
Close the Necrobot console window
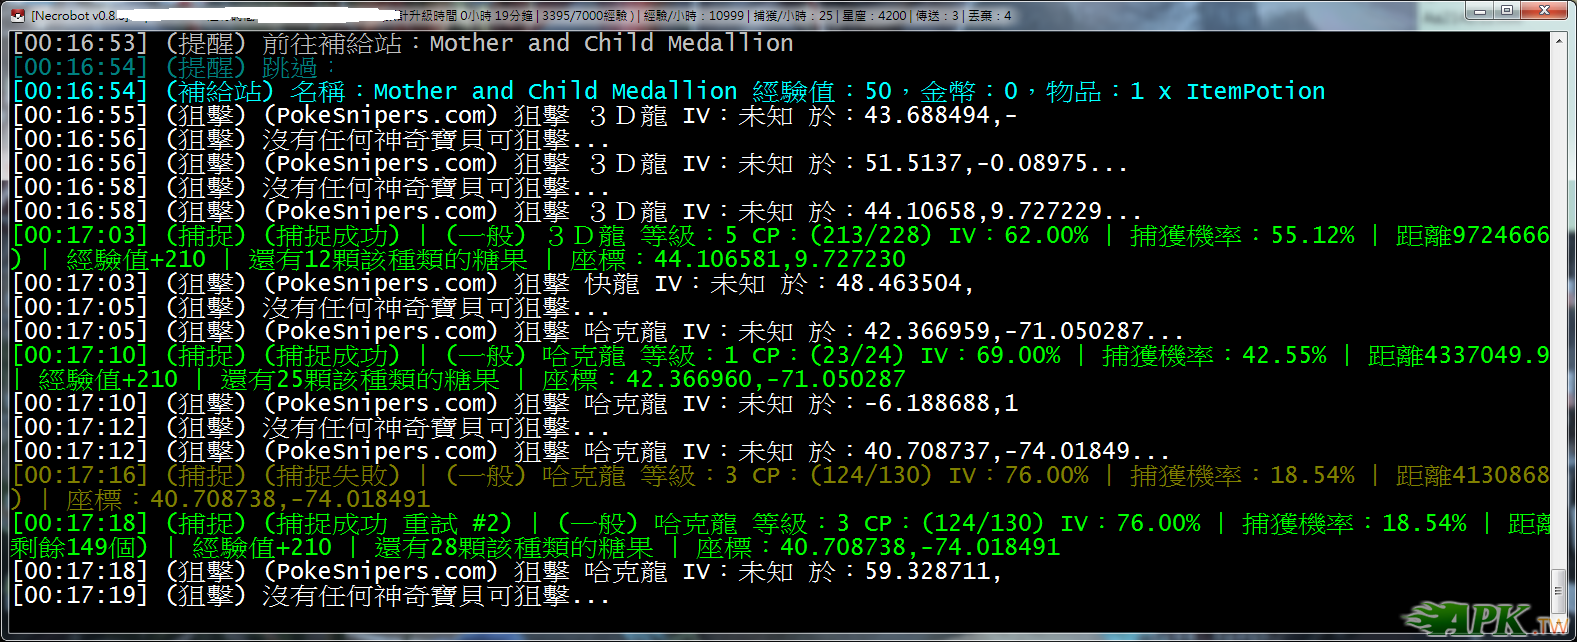[x=1545, y=11]
